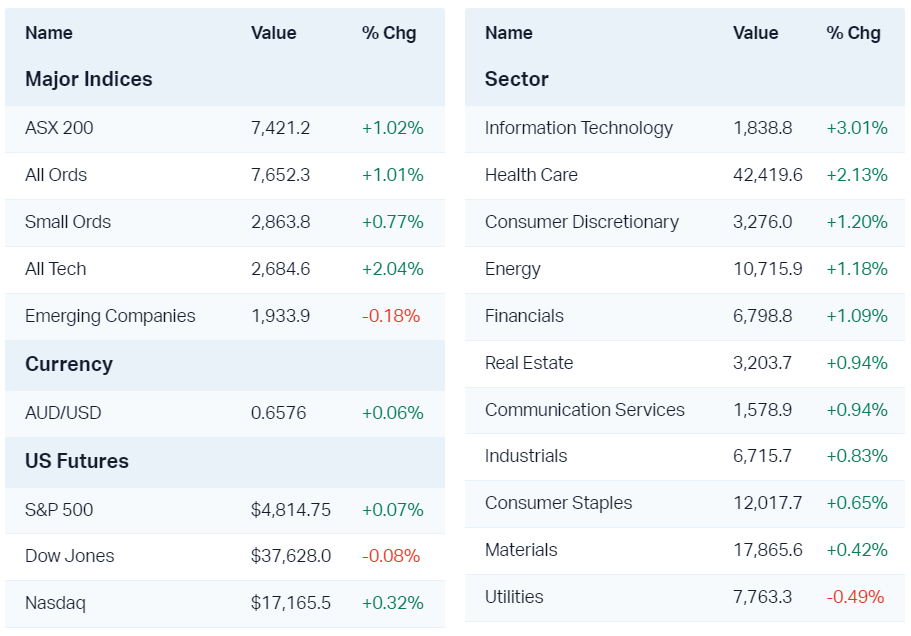Open the ASX 200 index link
Screen dimensions: 911x636
pyautogui.click(x=59, y=128)
